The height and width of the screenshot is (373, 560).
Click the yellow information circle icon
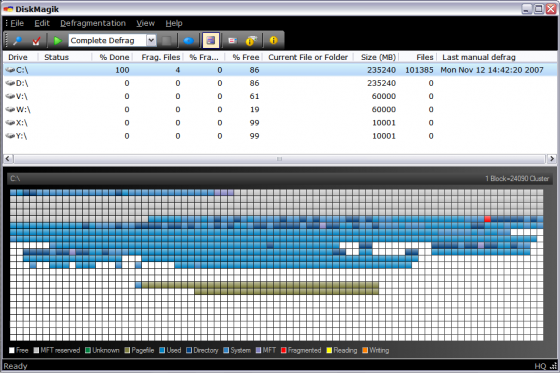click(274, 40)
